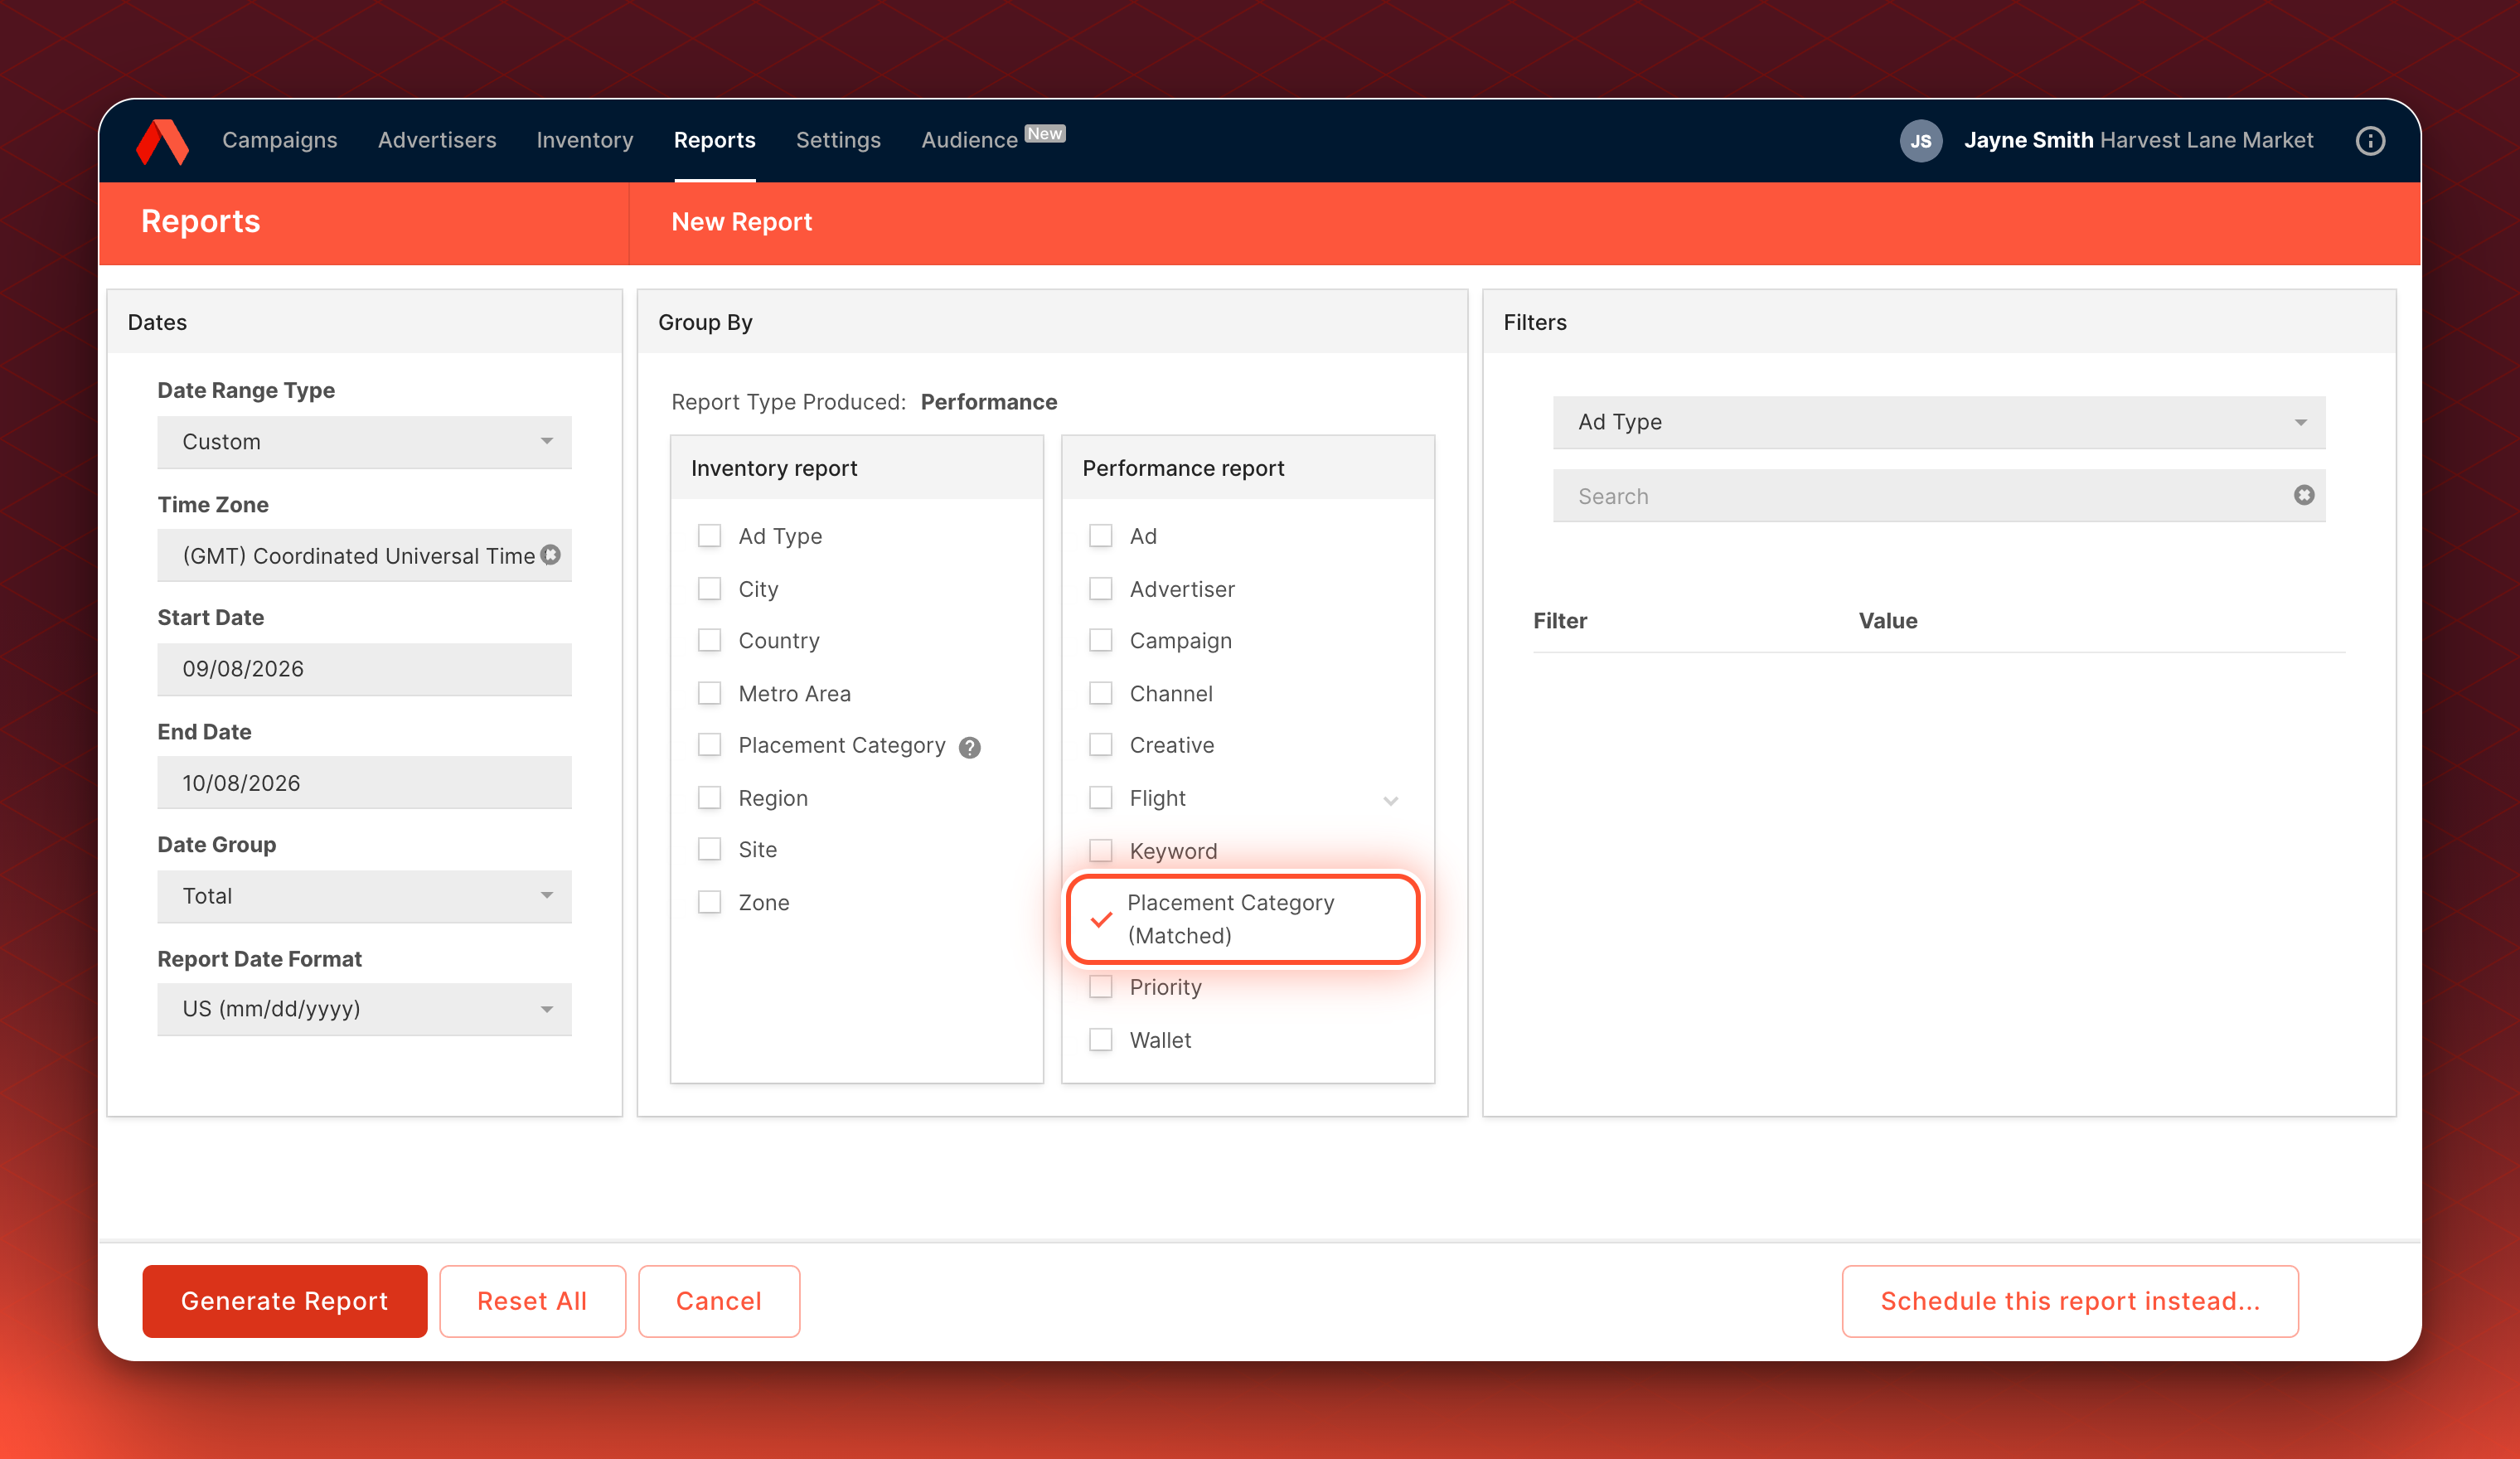Check the Advertiser checkbox in Performance report
This screenshot has height=1459, width=2520.
(x=1100, y=589)
